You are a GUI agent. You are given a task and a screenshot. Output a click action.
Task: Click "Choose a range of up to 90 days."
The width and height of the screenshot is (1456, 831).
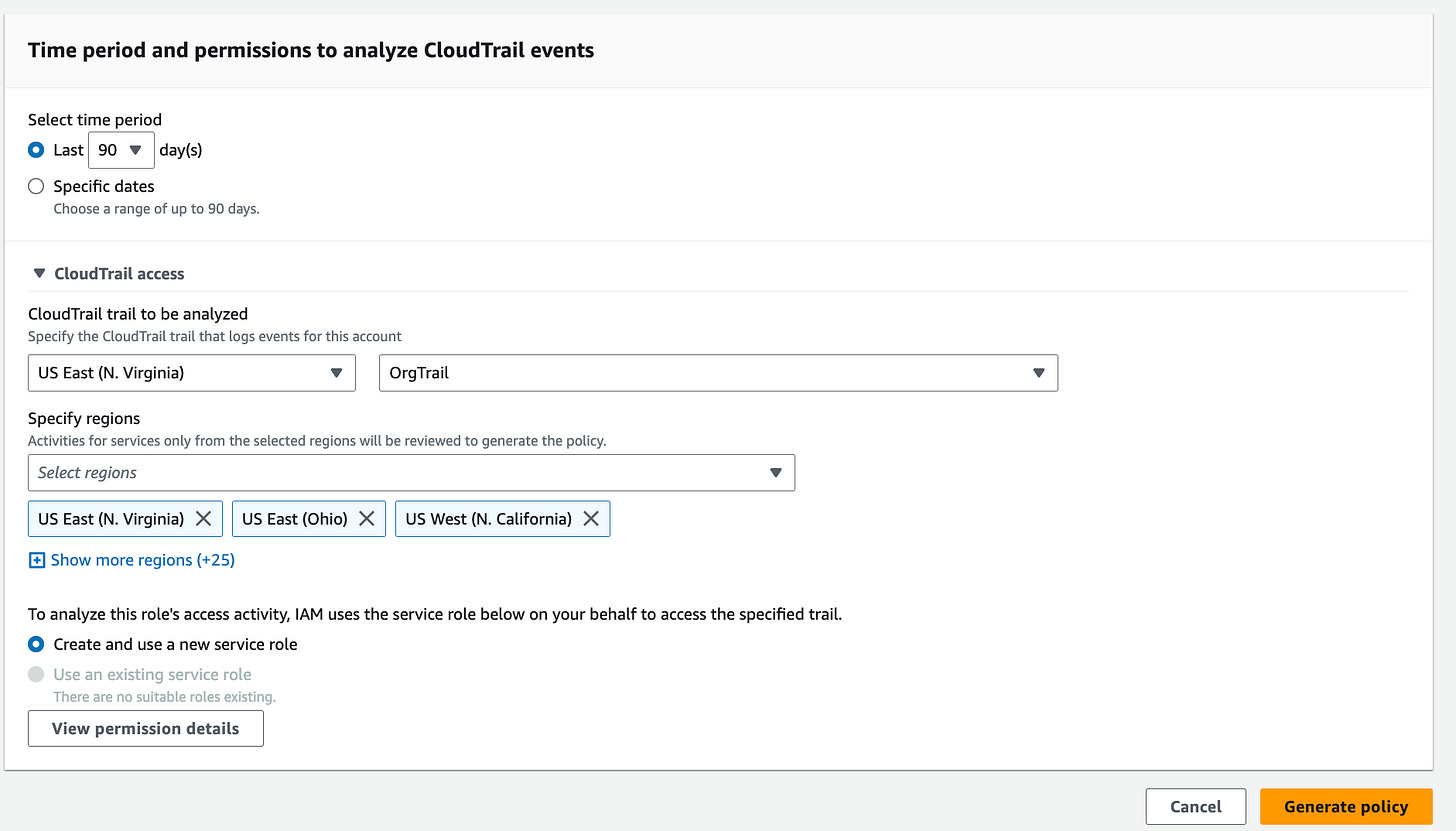tap(156, 209)
